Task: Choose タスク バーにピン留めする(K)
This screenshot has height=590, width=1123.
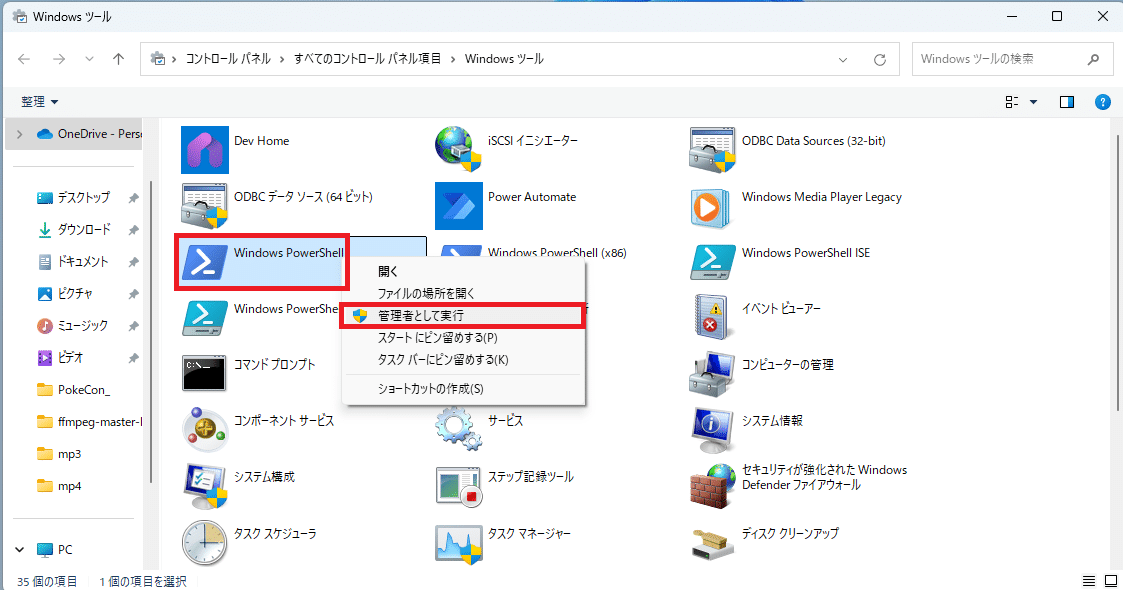Action: [463, 360]
